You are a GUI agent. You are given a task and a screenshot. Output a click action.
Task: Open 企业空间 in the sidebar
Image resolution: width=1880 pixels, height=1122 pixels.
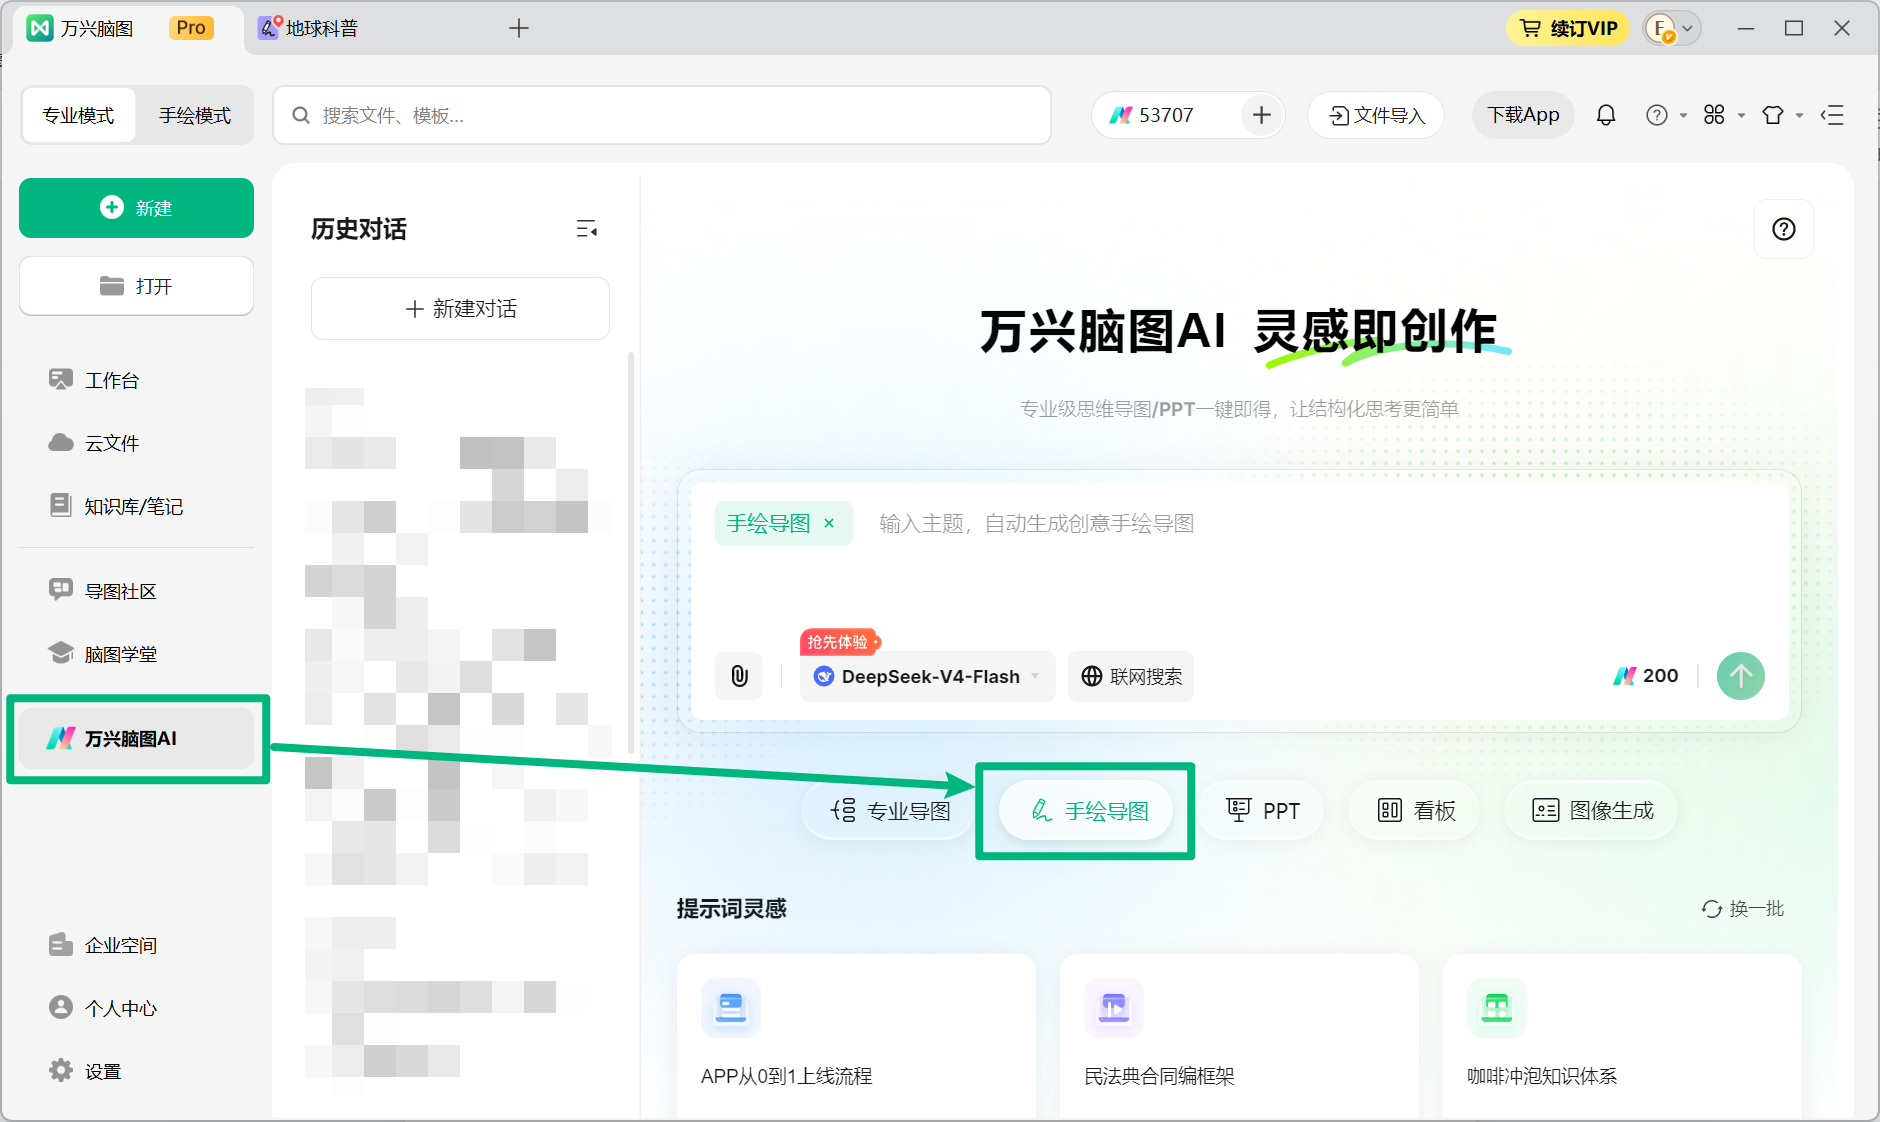(103, 945)
